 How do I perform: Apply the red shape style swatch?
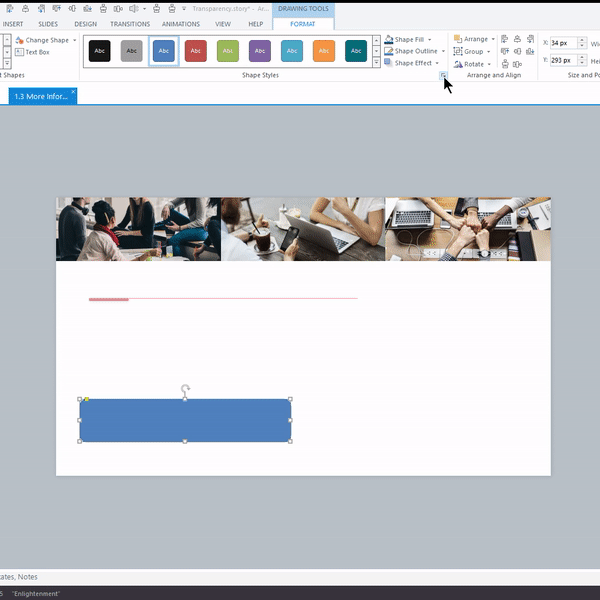[x=196, y=51]
